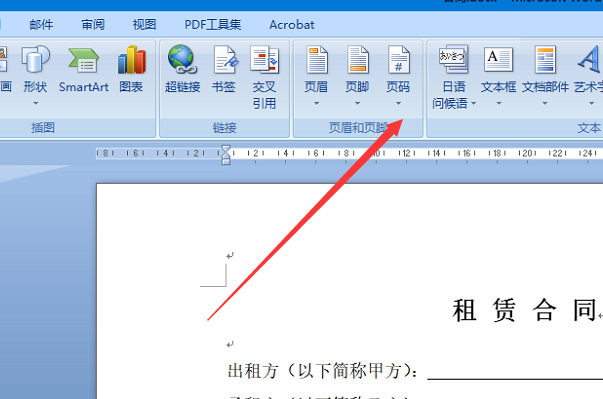The image size is (603, 399).
Task: Expand the 页眉 dropdown arrow
Action: click(316, 103)
